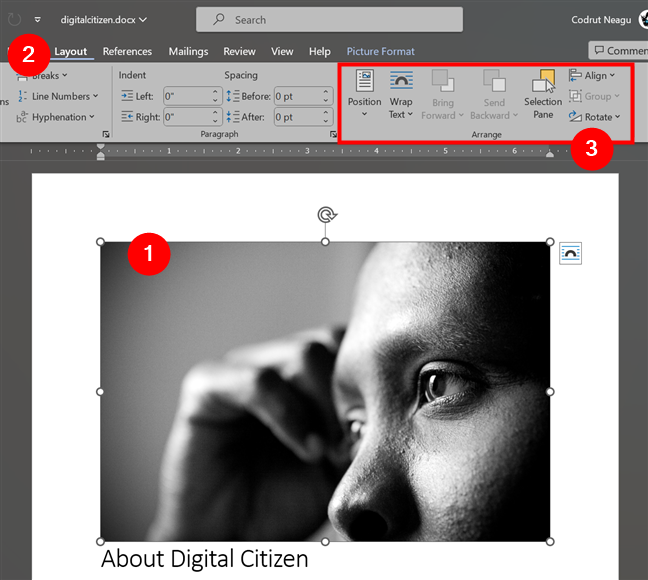Switch to the Review tab
The image size is (648, 580).
(x=239, y=51)
